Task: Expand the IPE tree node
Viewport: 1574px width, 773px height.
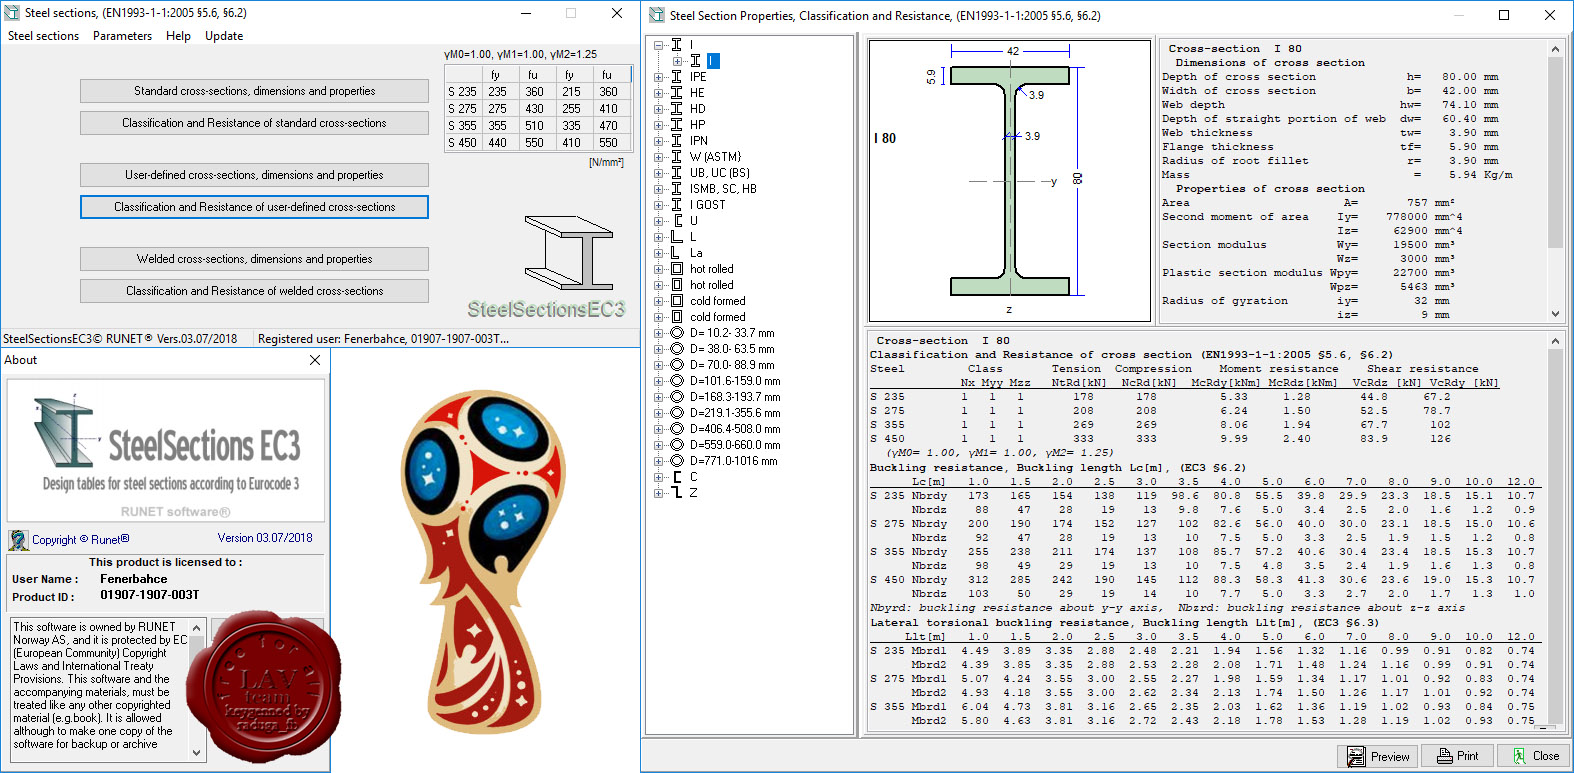Action: [x=658, y=77]
